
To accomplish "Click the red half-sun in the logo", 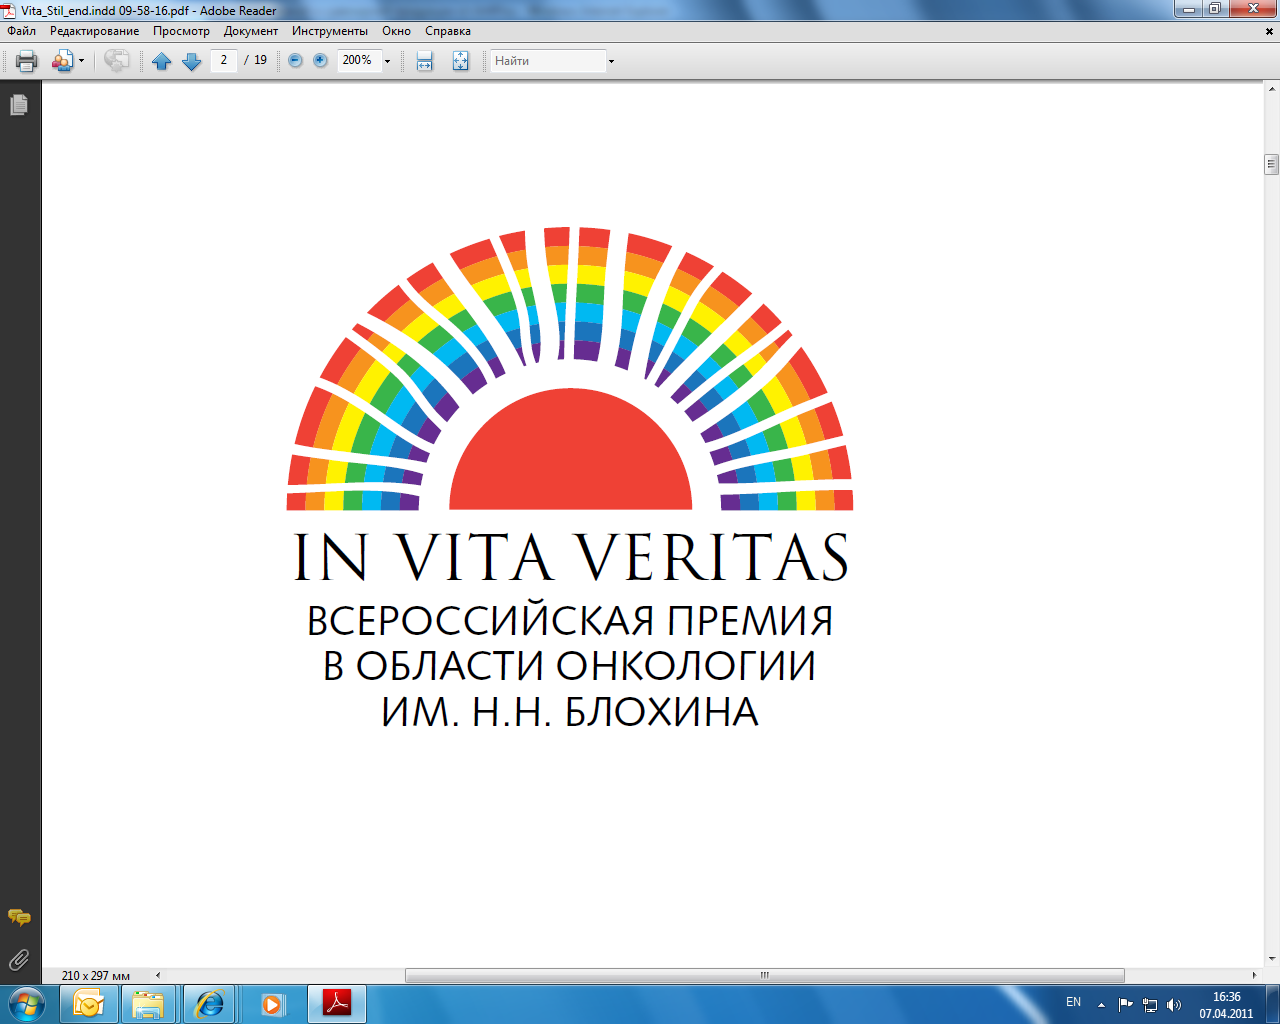I will click(x=571, y=449).
